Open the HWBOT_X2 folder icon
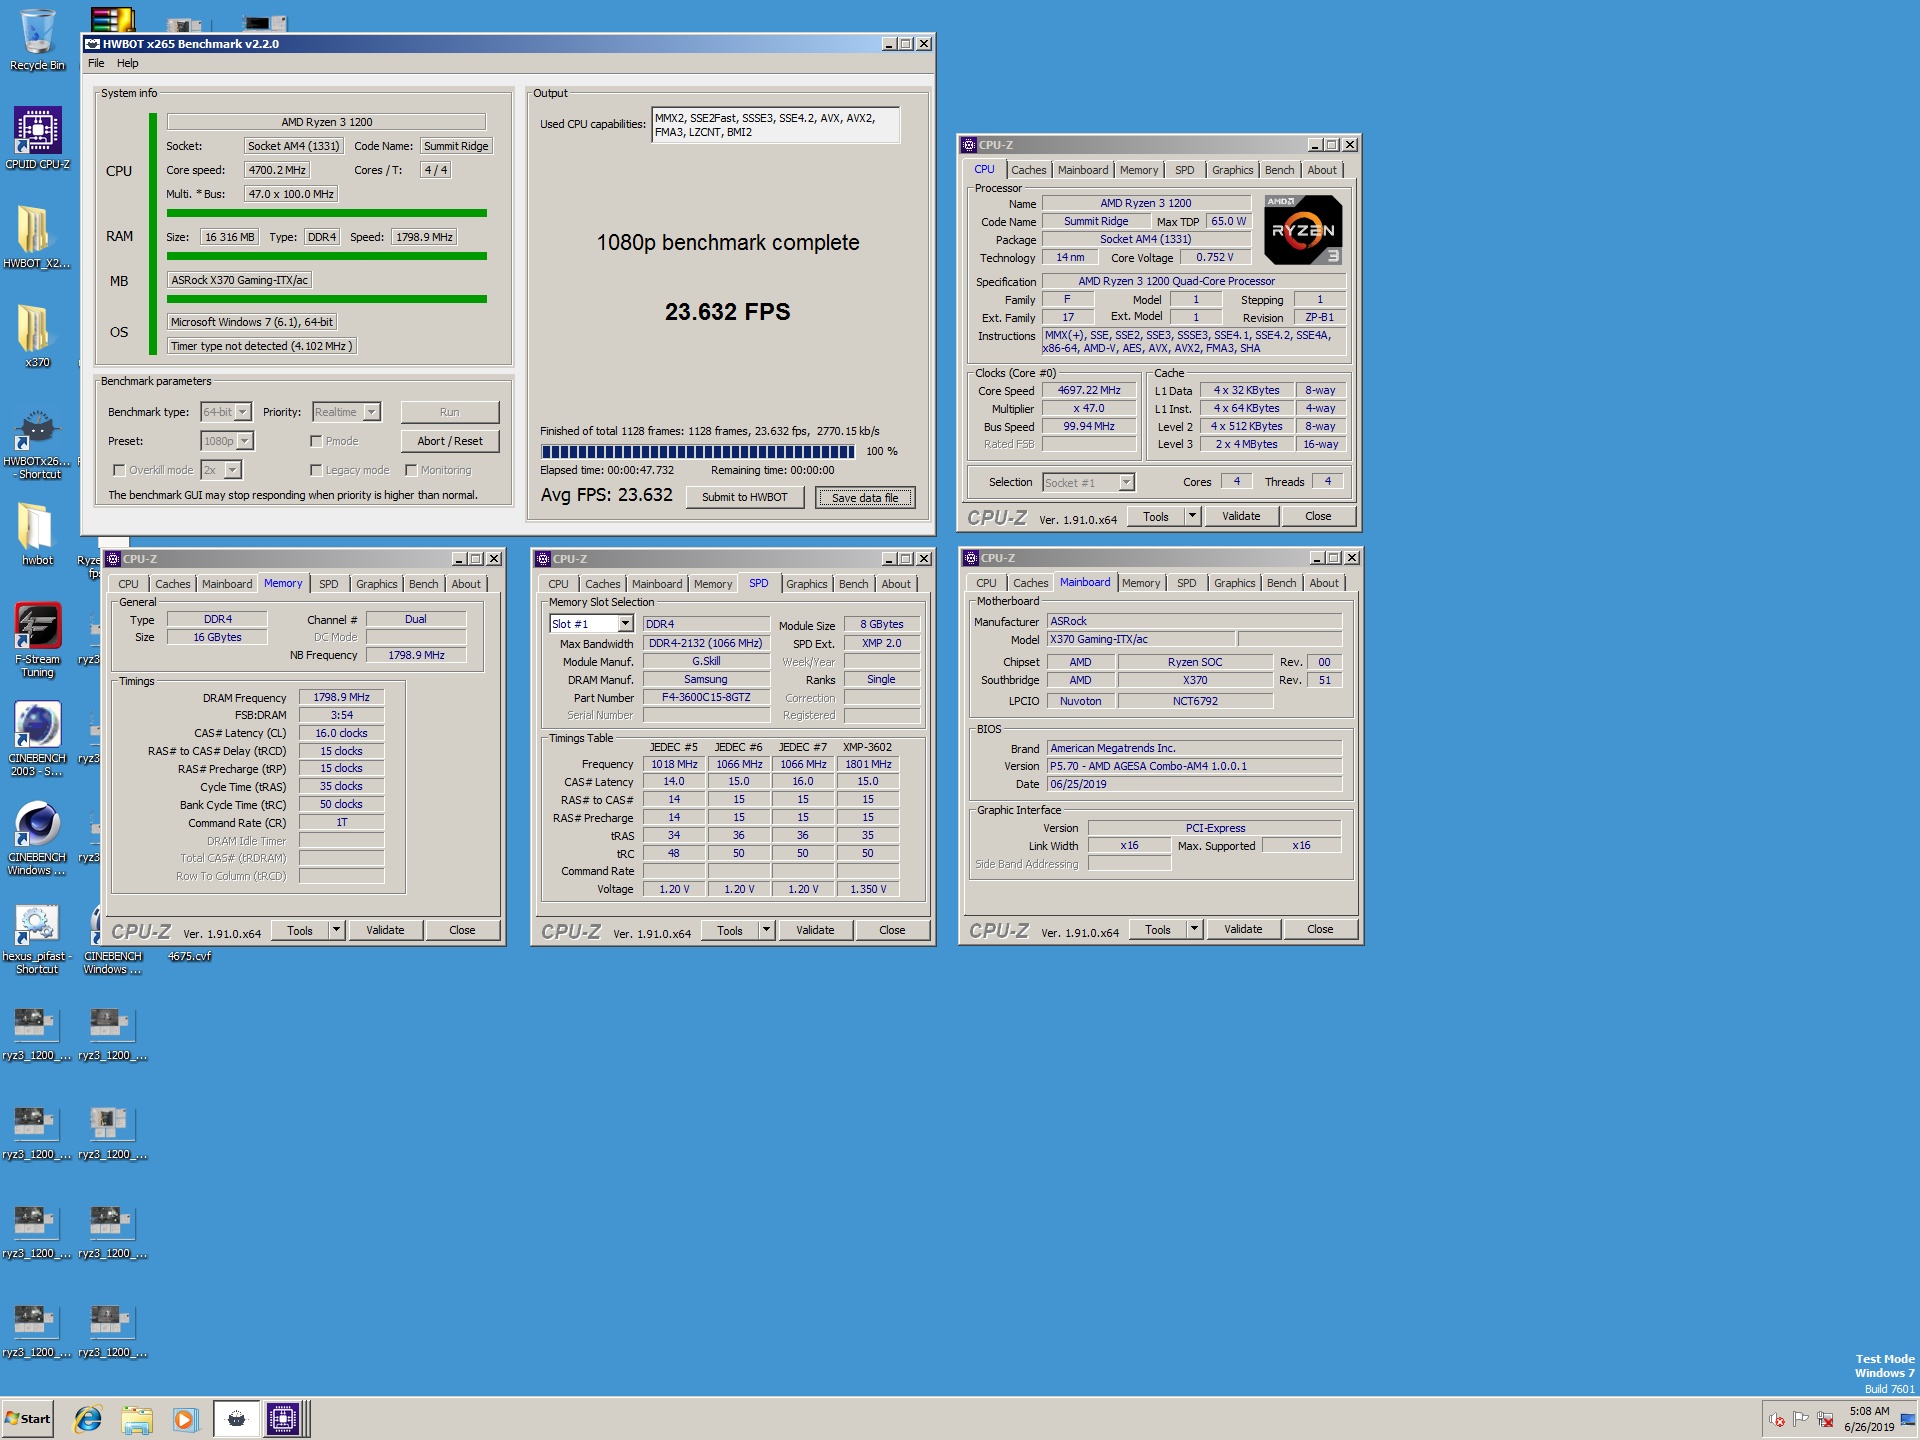1920x1440 pixels. (x=37, y=237)
